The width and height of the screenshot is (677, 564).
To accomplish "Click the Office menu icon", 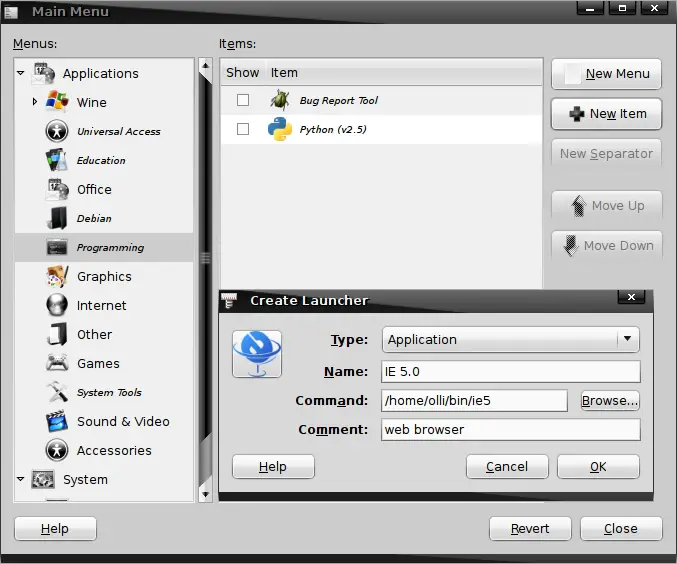I will coord(57,189).
